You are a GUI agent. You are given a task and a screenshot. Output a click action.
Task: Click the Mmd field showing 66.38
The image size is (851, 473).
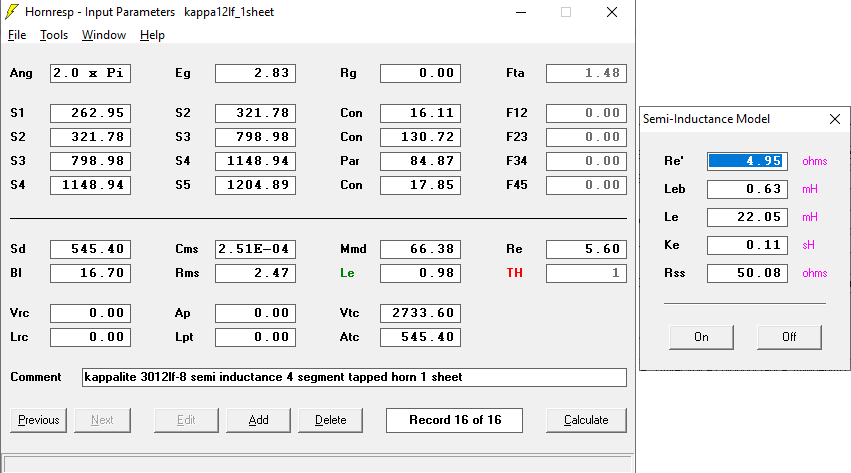pyautogui.click(x=420, y=249)
